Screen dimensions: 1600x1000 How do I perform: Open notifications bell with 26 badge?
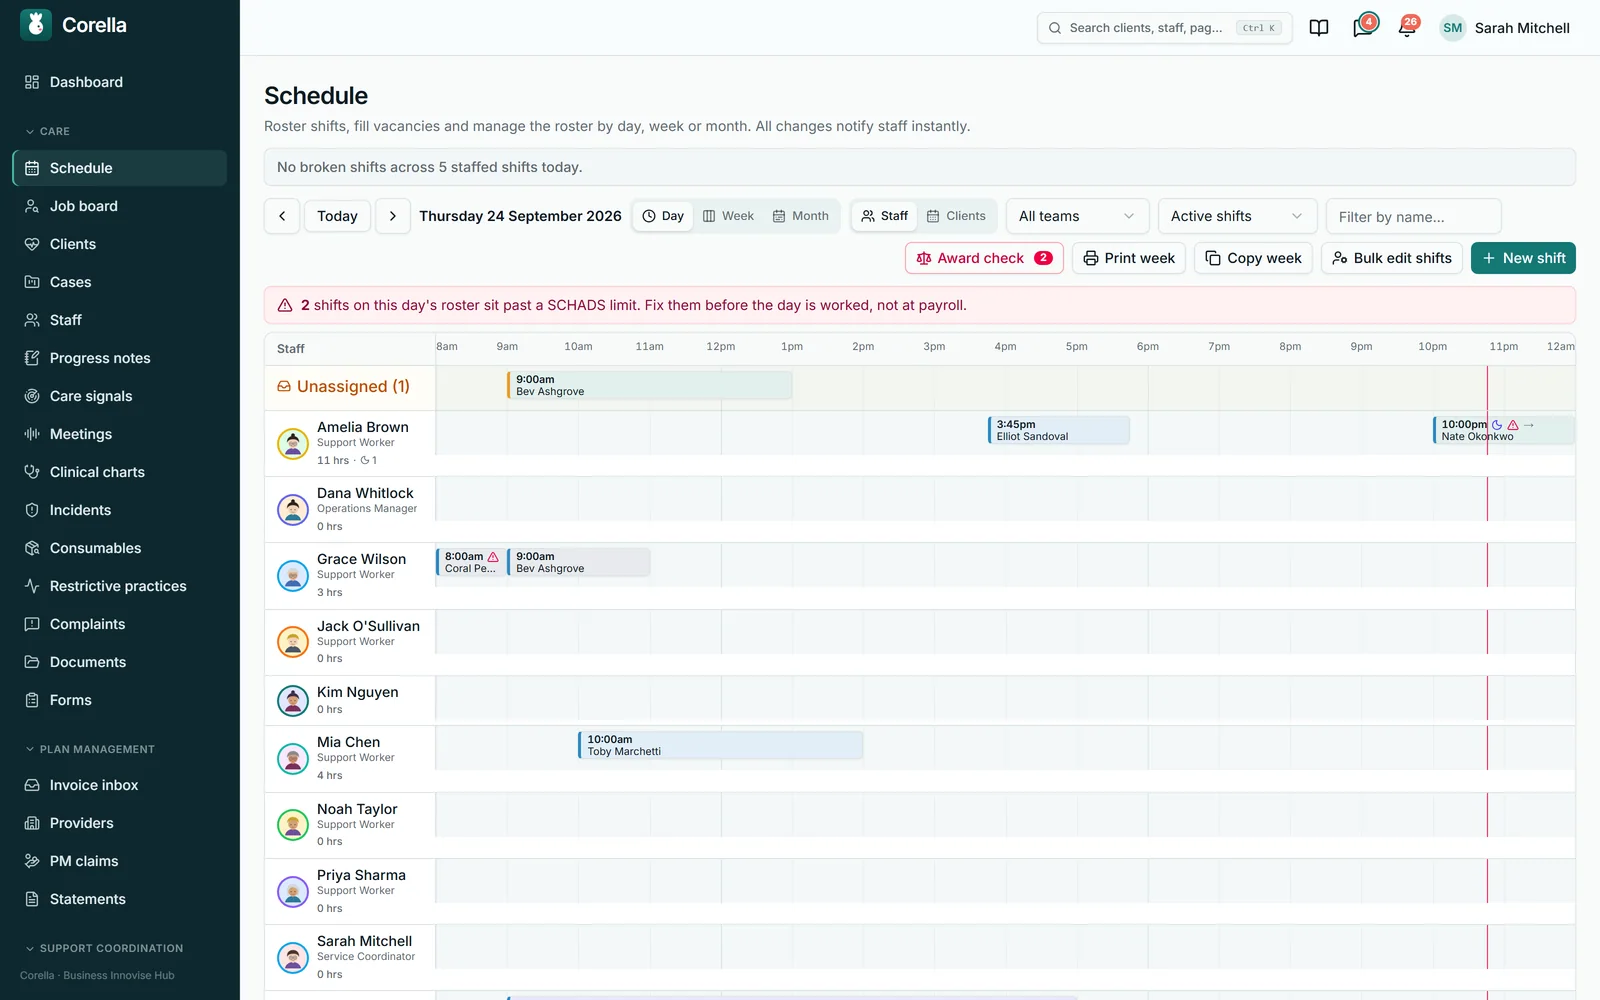pos(1407,27)
